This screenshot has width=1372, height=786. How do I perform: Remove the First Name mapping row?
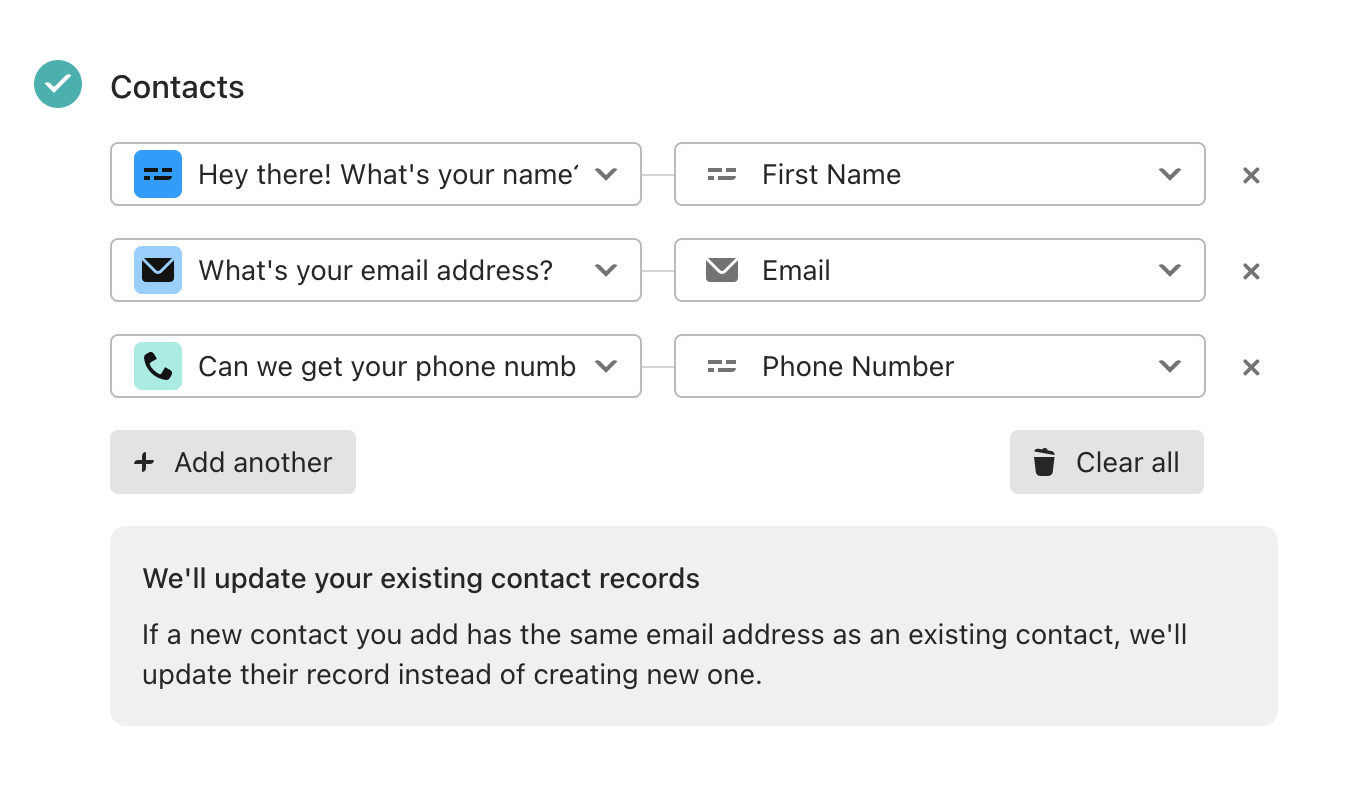[1251, 175]
